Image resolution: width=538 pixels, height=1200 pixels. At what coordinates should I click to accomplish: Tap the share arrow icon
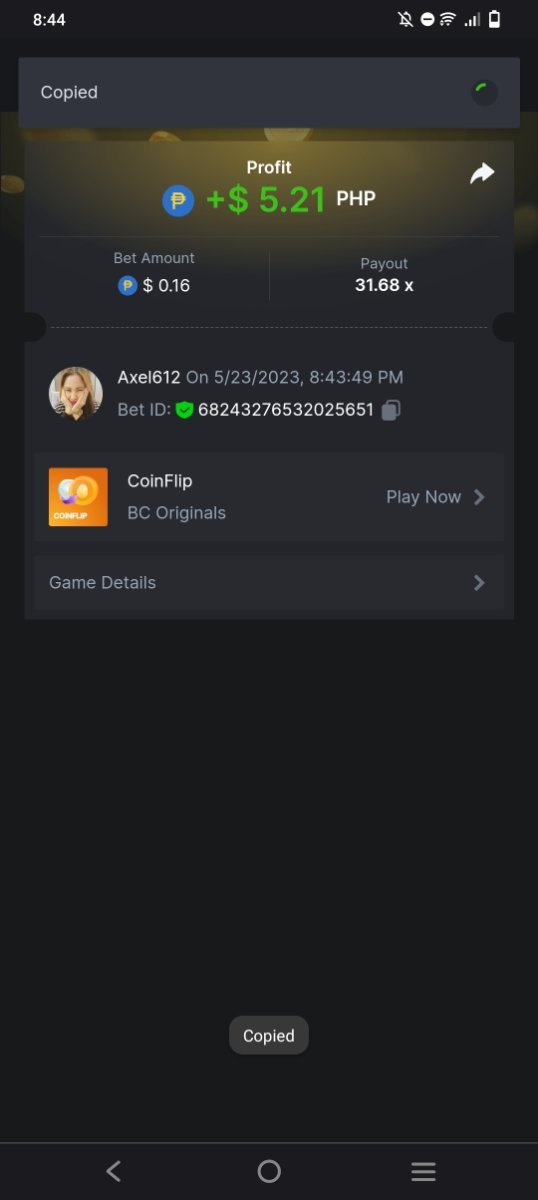point(482,174)
